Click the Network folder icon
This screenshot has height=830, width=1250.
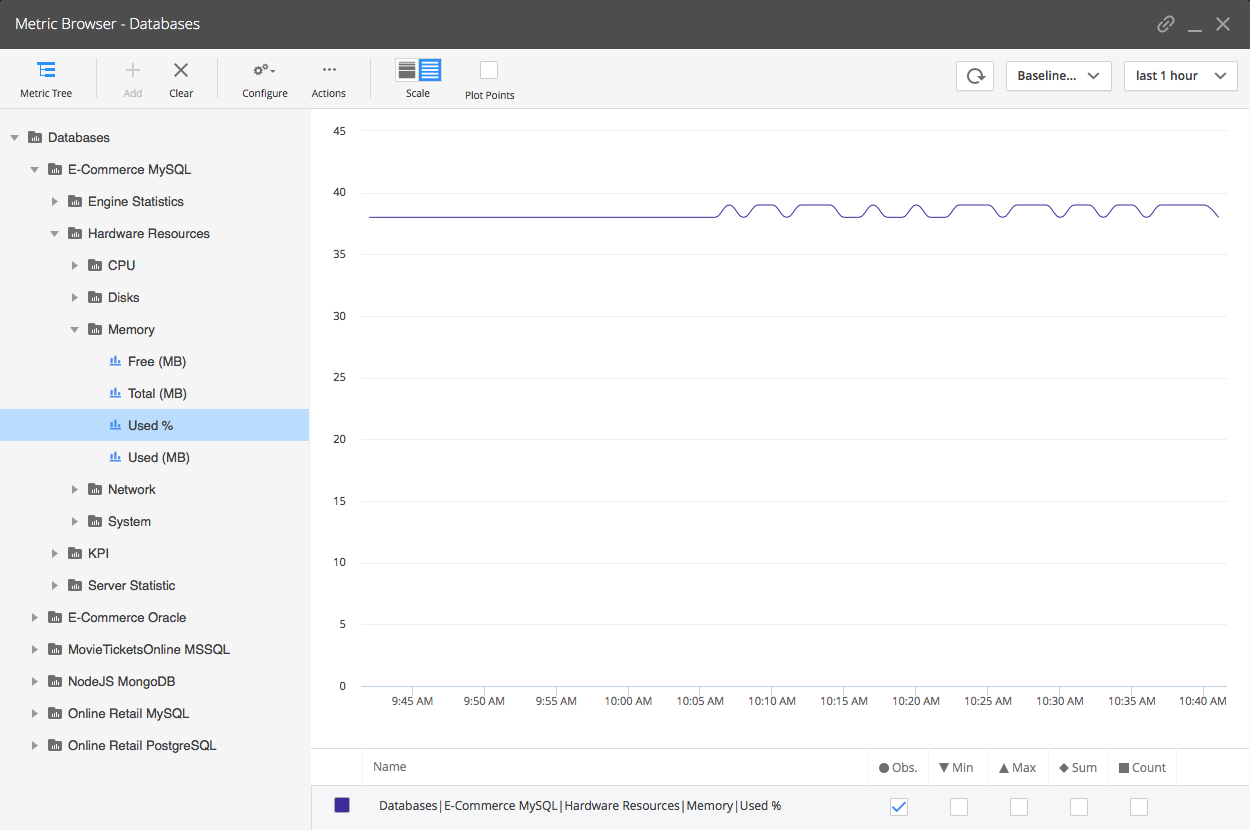(x=95, y=489)
